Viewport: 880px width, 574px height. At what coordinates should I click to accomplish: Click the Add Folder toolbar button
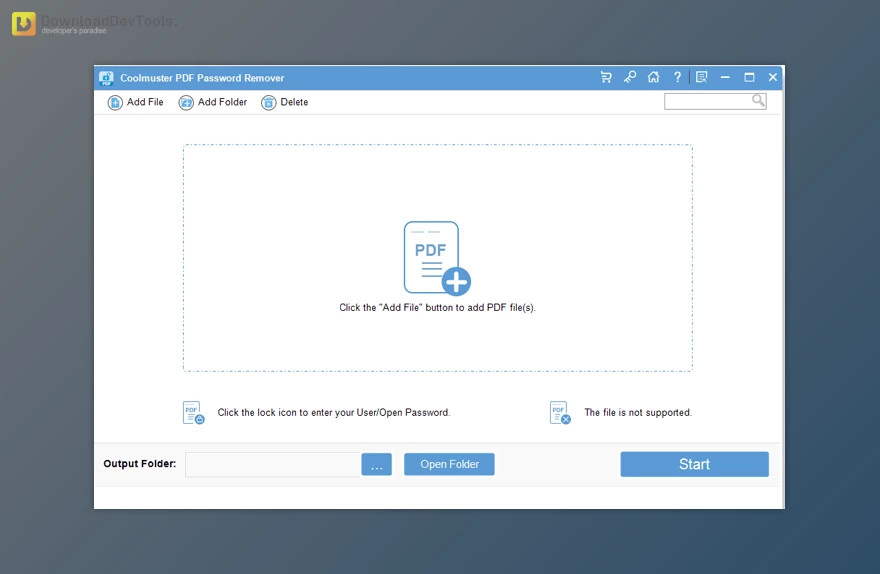[213, 102]
